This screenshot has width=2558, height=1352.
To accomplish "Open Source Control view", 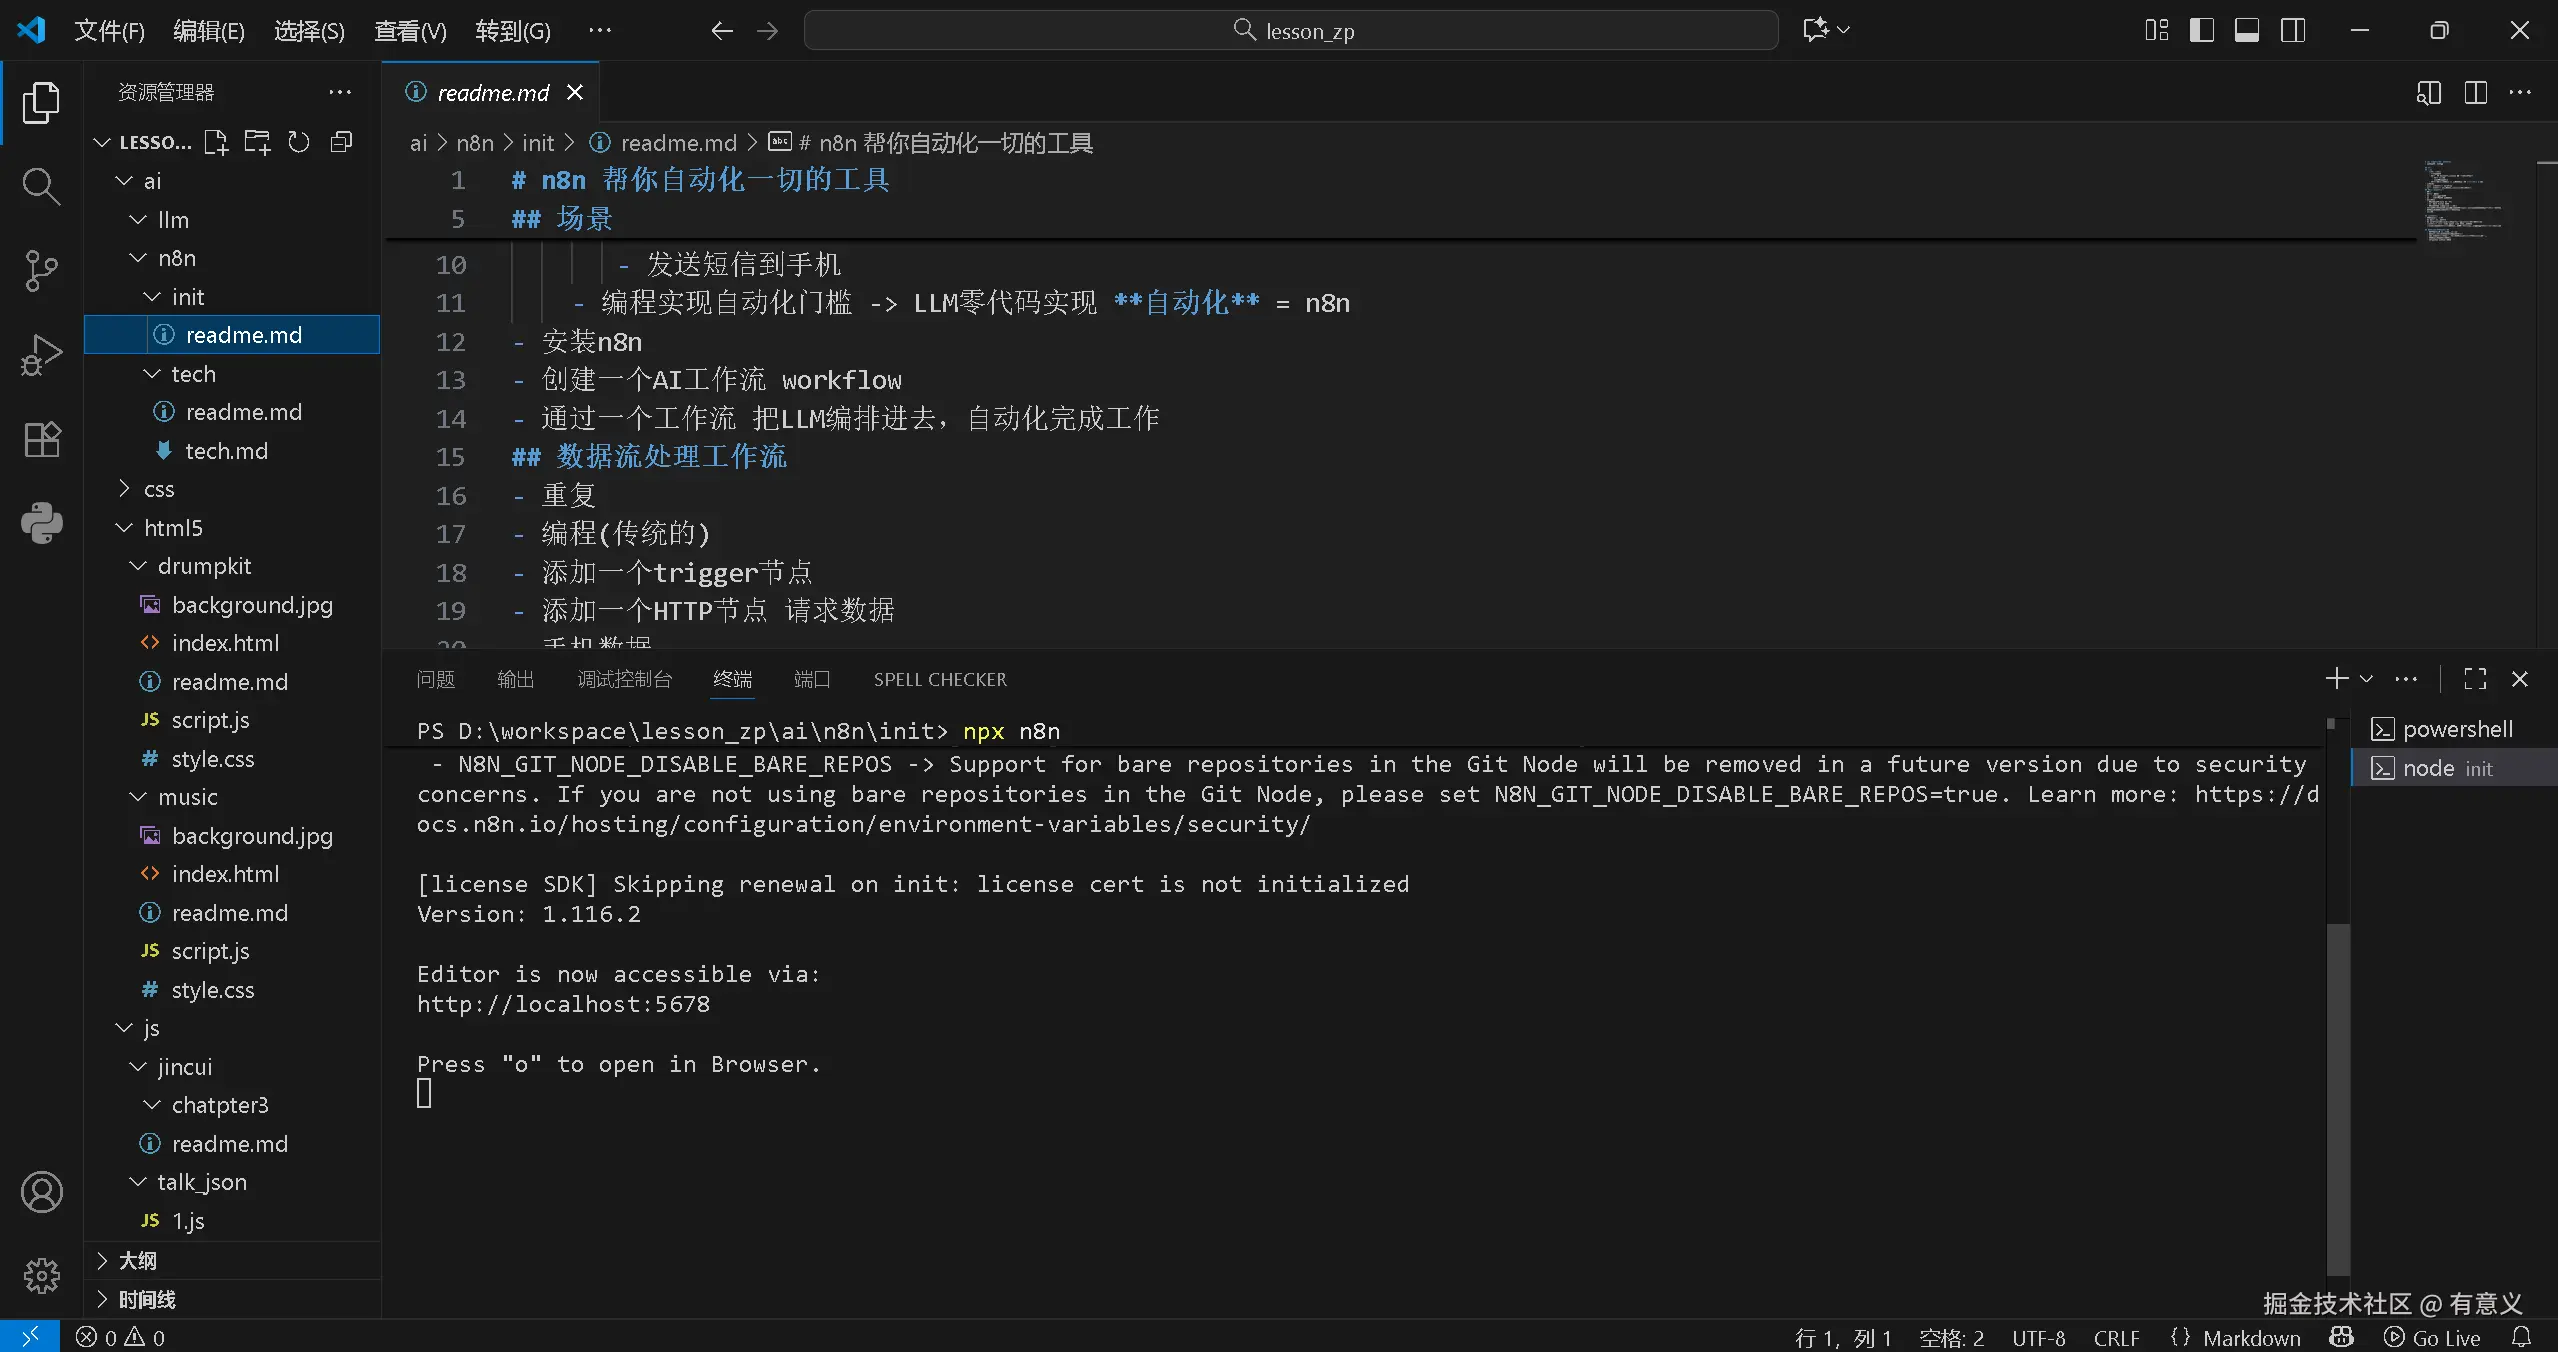I will click(41, 270).
